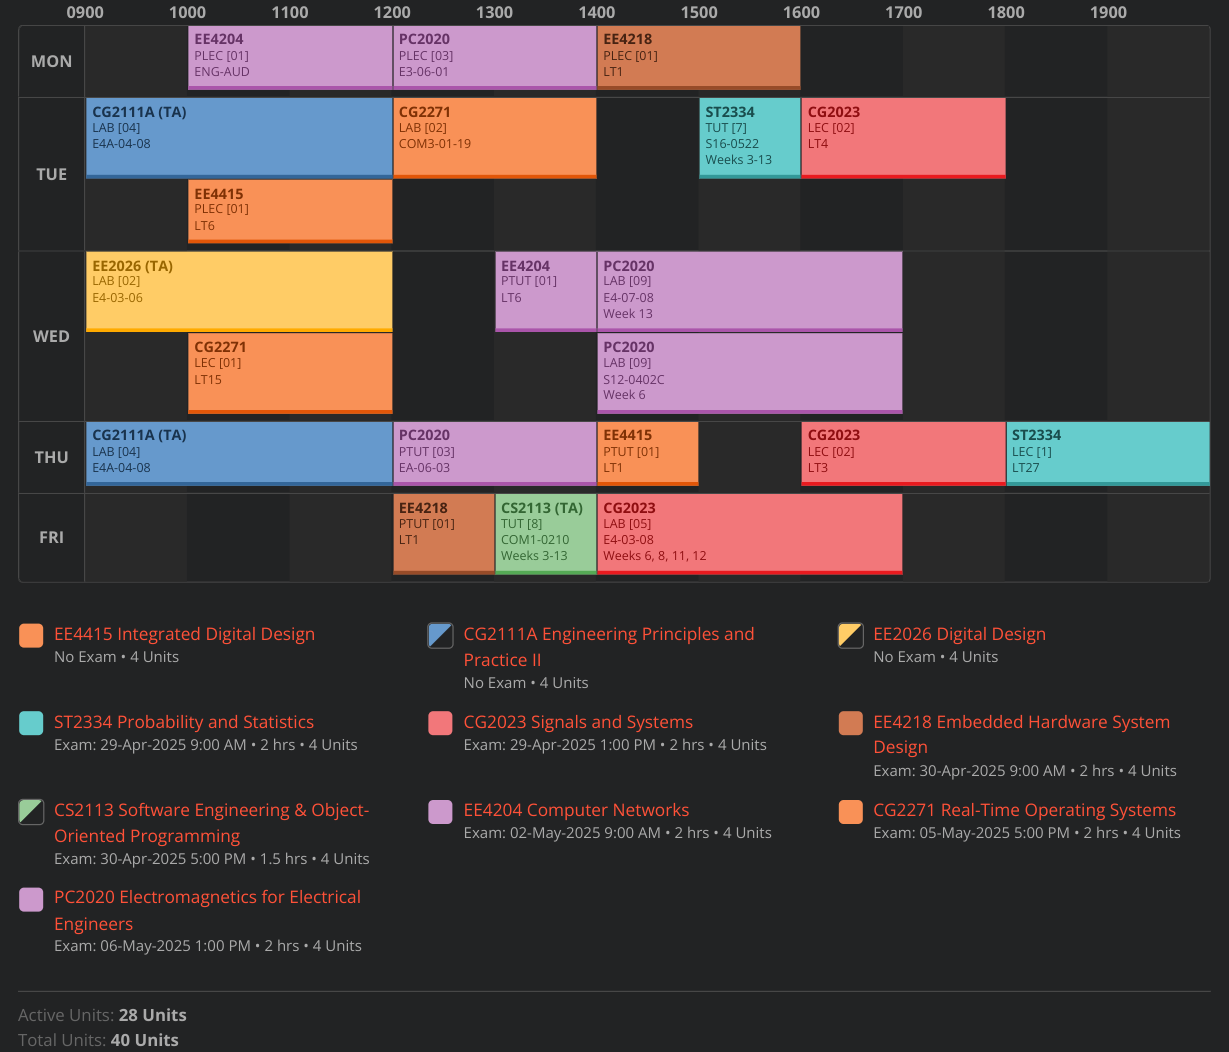Open the CG2023 Signals and Systems link
This screenshot has height=1052, width=1229.
pos(578,722)
